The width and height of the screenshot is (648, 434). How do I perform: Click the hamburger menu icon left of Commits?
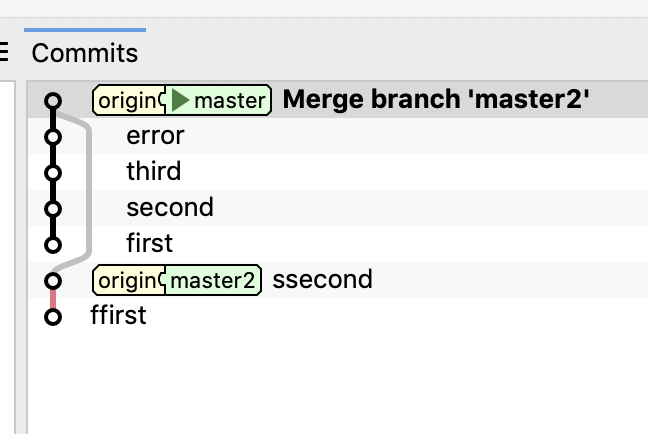4,52
